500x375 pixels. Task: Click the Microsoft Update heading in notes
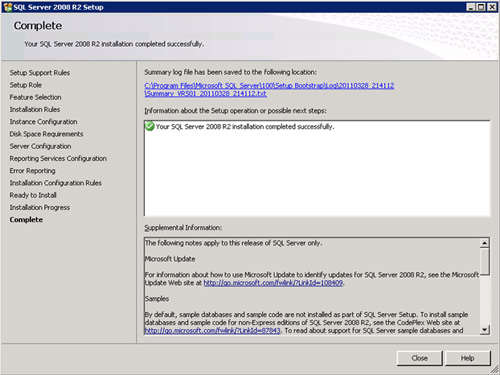(x=170, y=259)
